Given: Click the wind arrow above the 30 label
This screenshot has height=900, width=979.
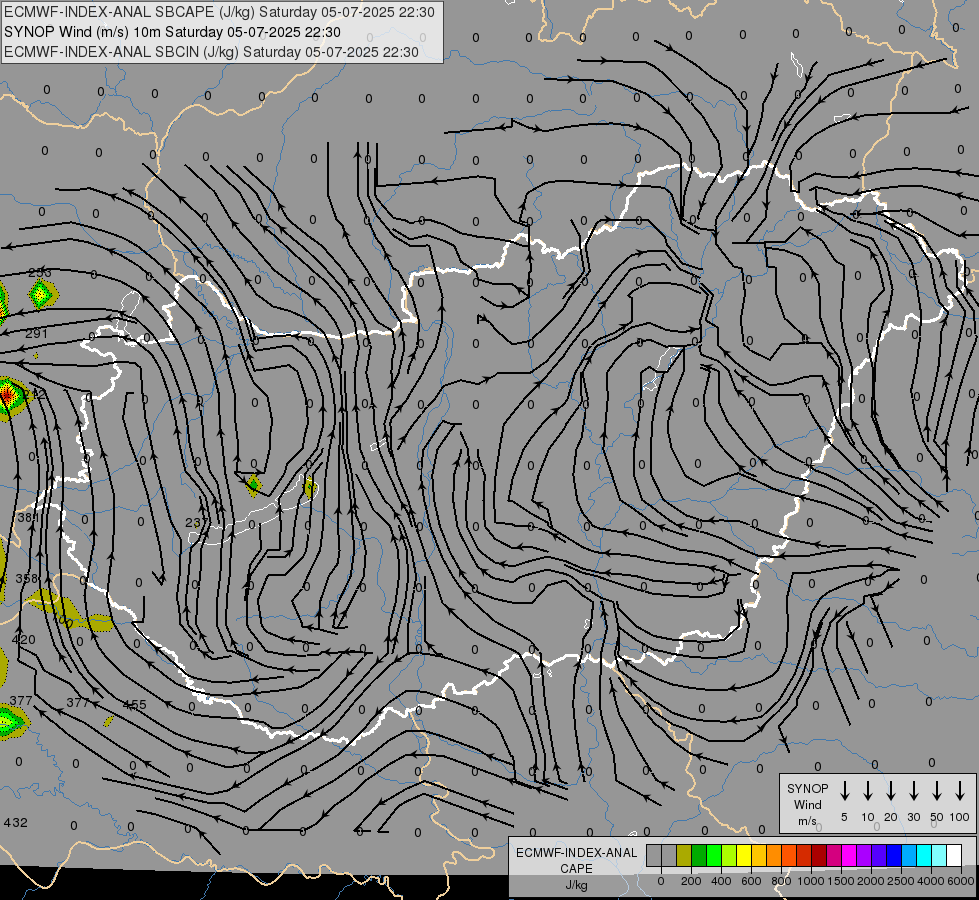Looking at the screenshot, I should pyautogui.click(x=913, y=790).
